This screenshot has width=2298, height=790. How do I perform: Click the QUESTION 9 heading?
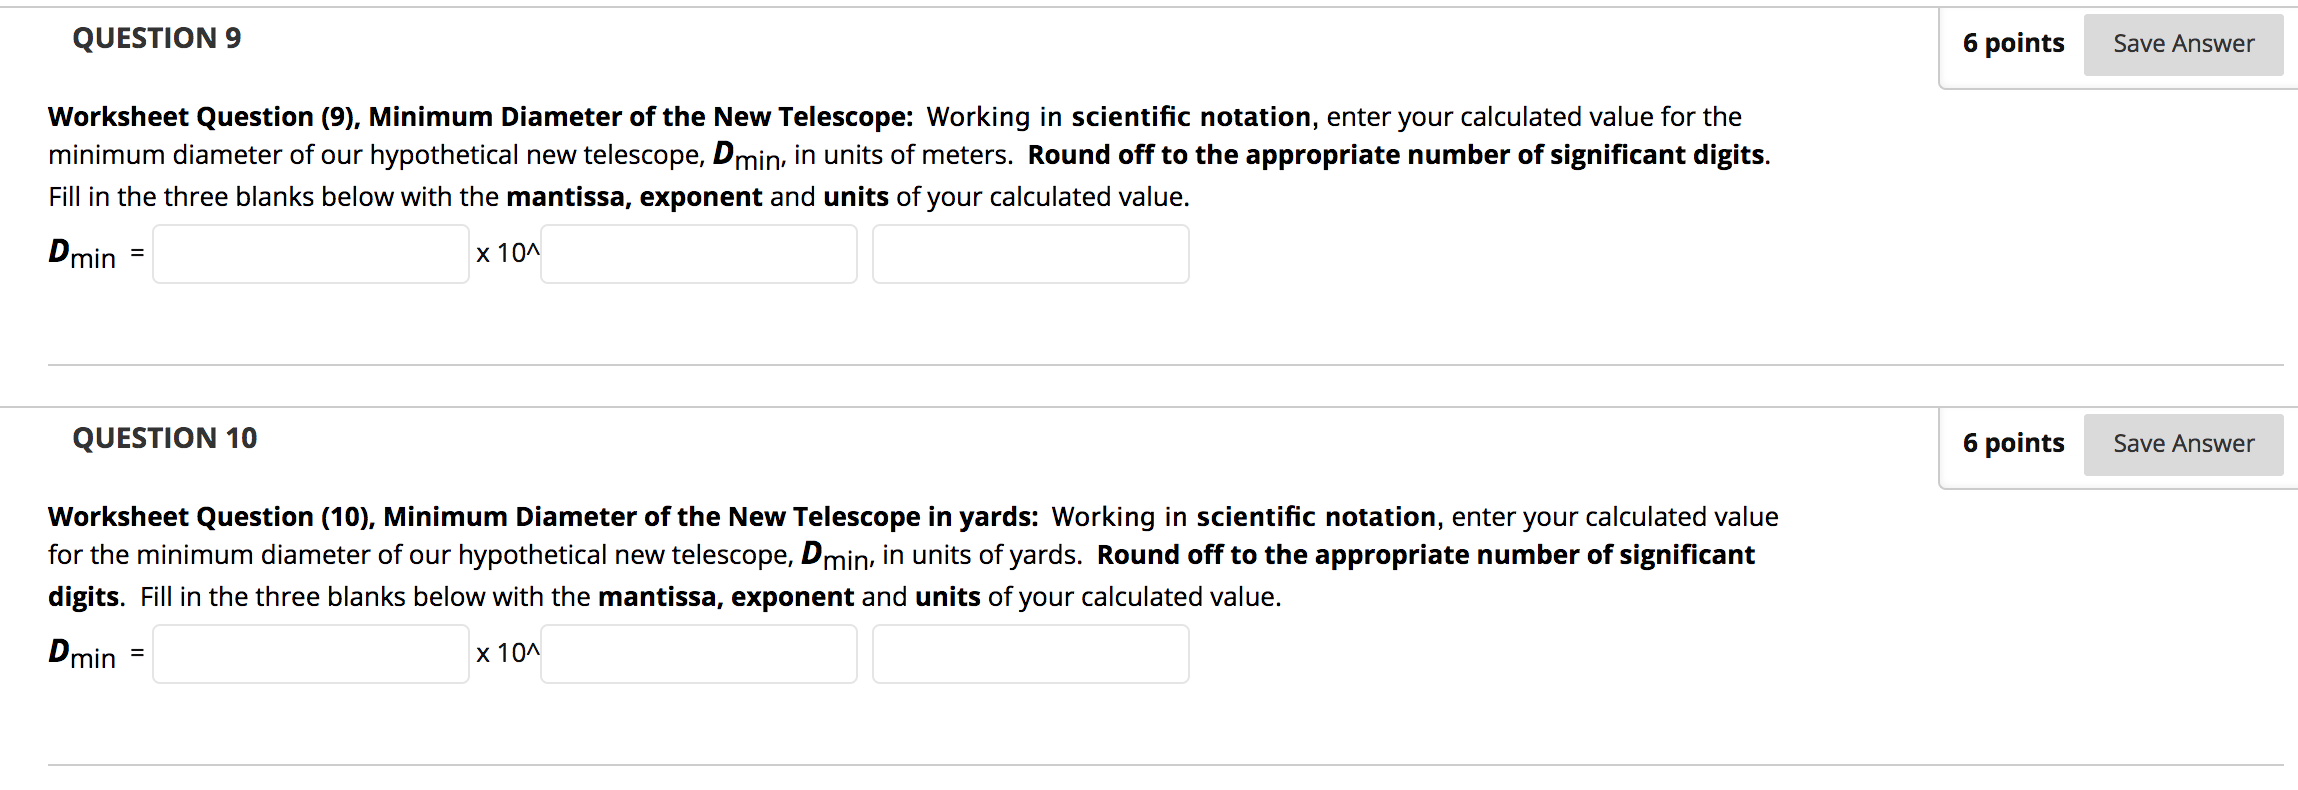(x=157, y=38)
